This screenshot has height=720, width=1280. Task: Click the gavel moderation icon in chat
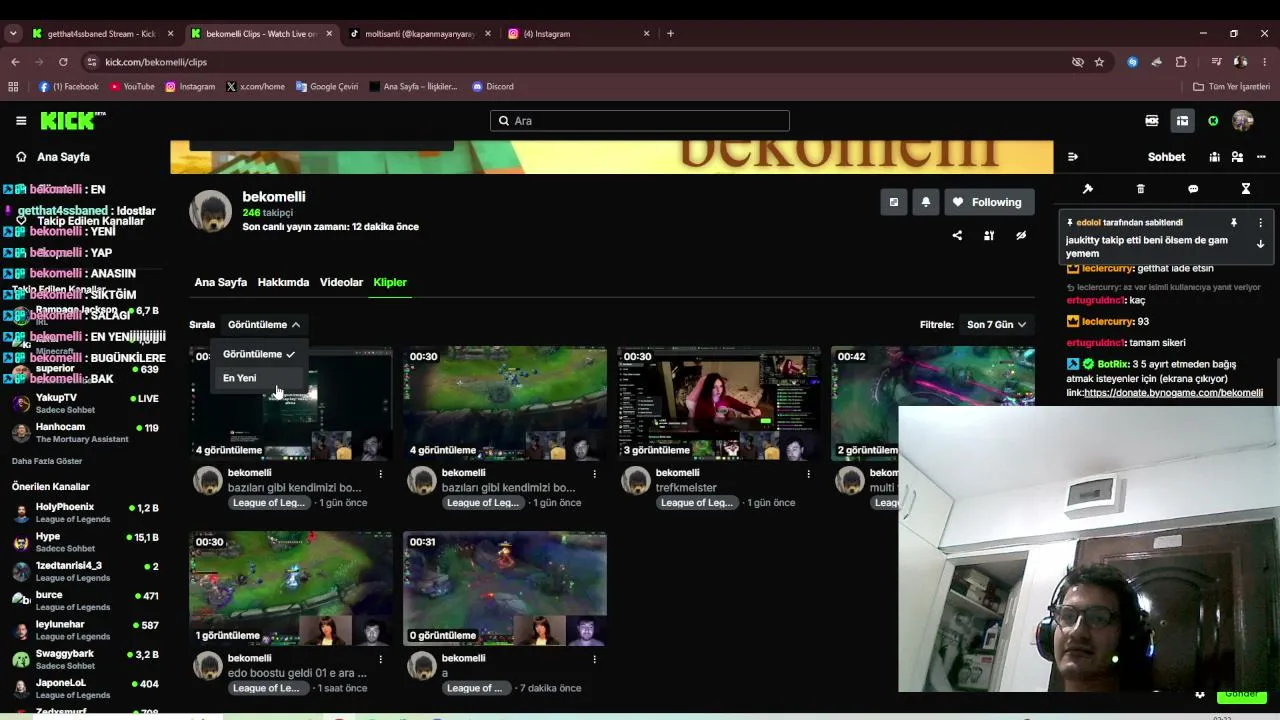tap(1088, 189)
